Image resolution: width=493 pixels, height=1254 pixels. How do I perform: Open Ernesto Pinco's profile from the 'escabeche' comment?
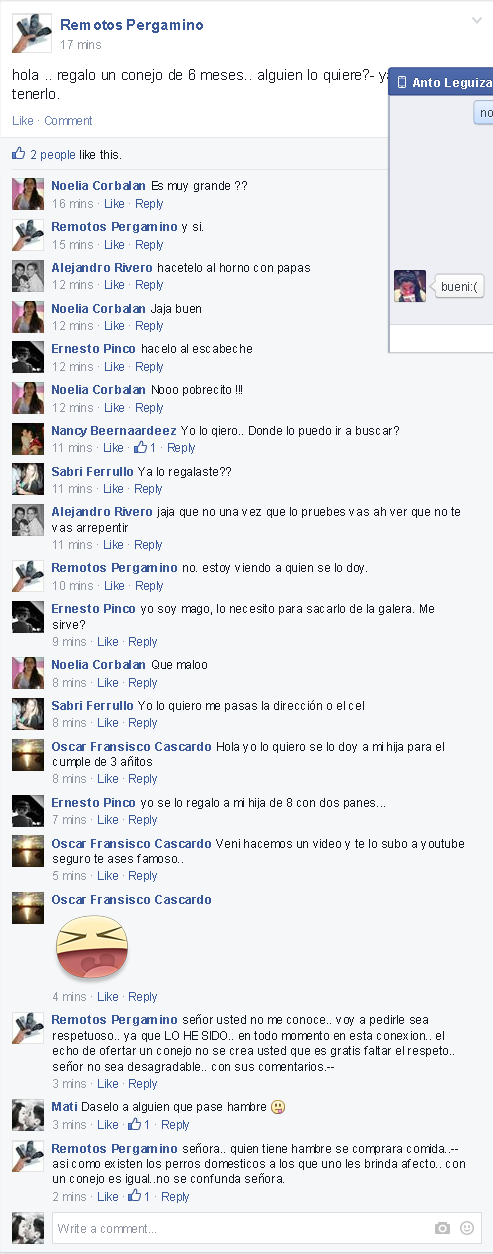(x=93, y=349)
